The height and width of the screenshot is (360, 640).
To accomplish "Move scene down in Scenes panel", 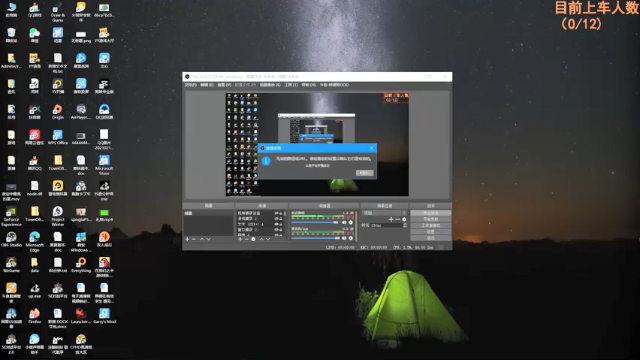I will pos(209,239).
